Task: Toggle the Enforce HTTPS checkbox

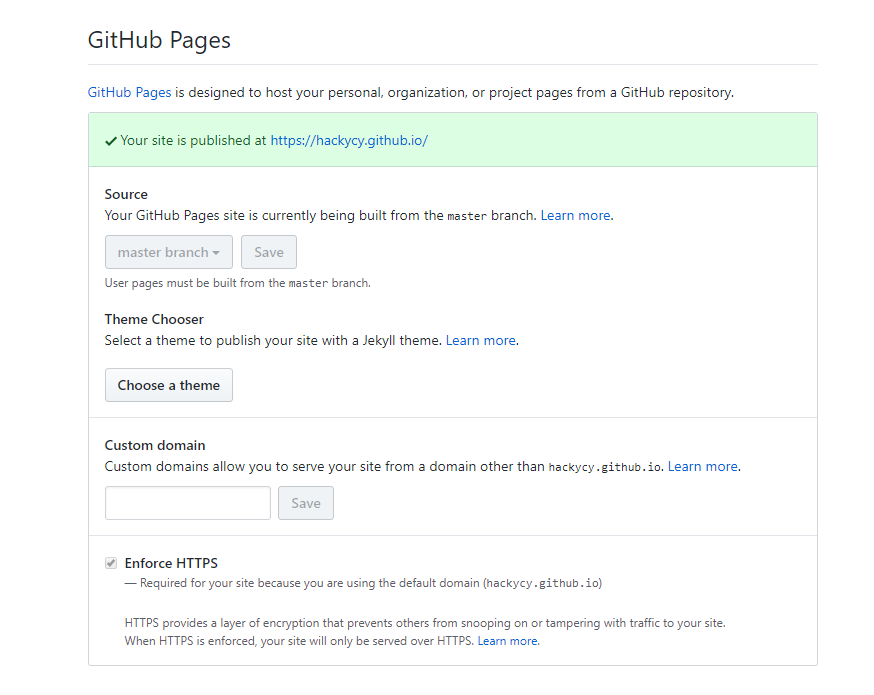Action: click(x=111, y=563)
